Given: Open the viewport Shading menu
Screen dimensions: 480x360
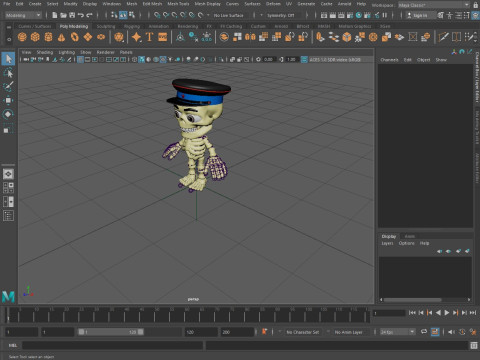Looking at the screenshot, I should coord(45,52).
